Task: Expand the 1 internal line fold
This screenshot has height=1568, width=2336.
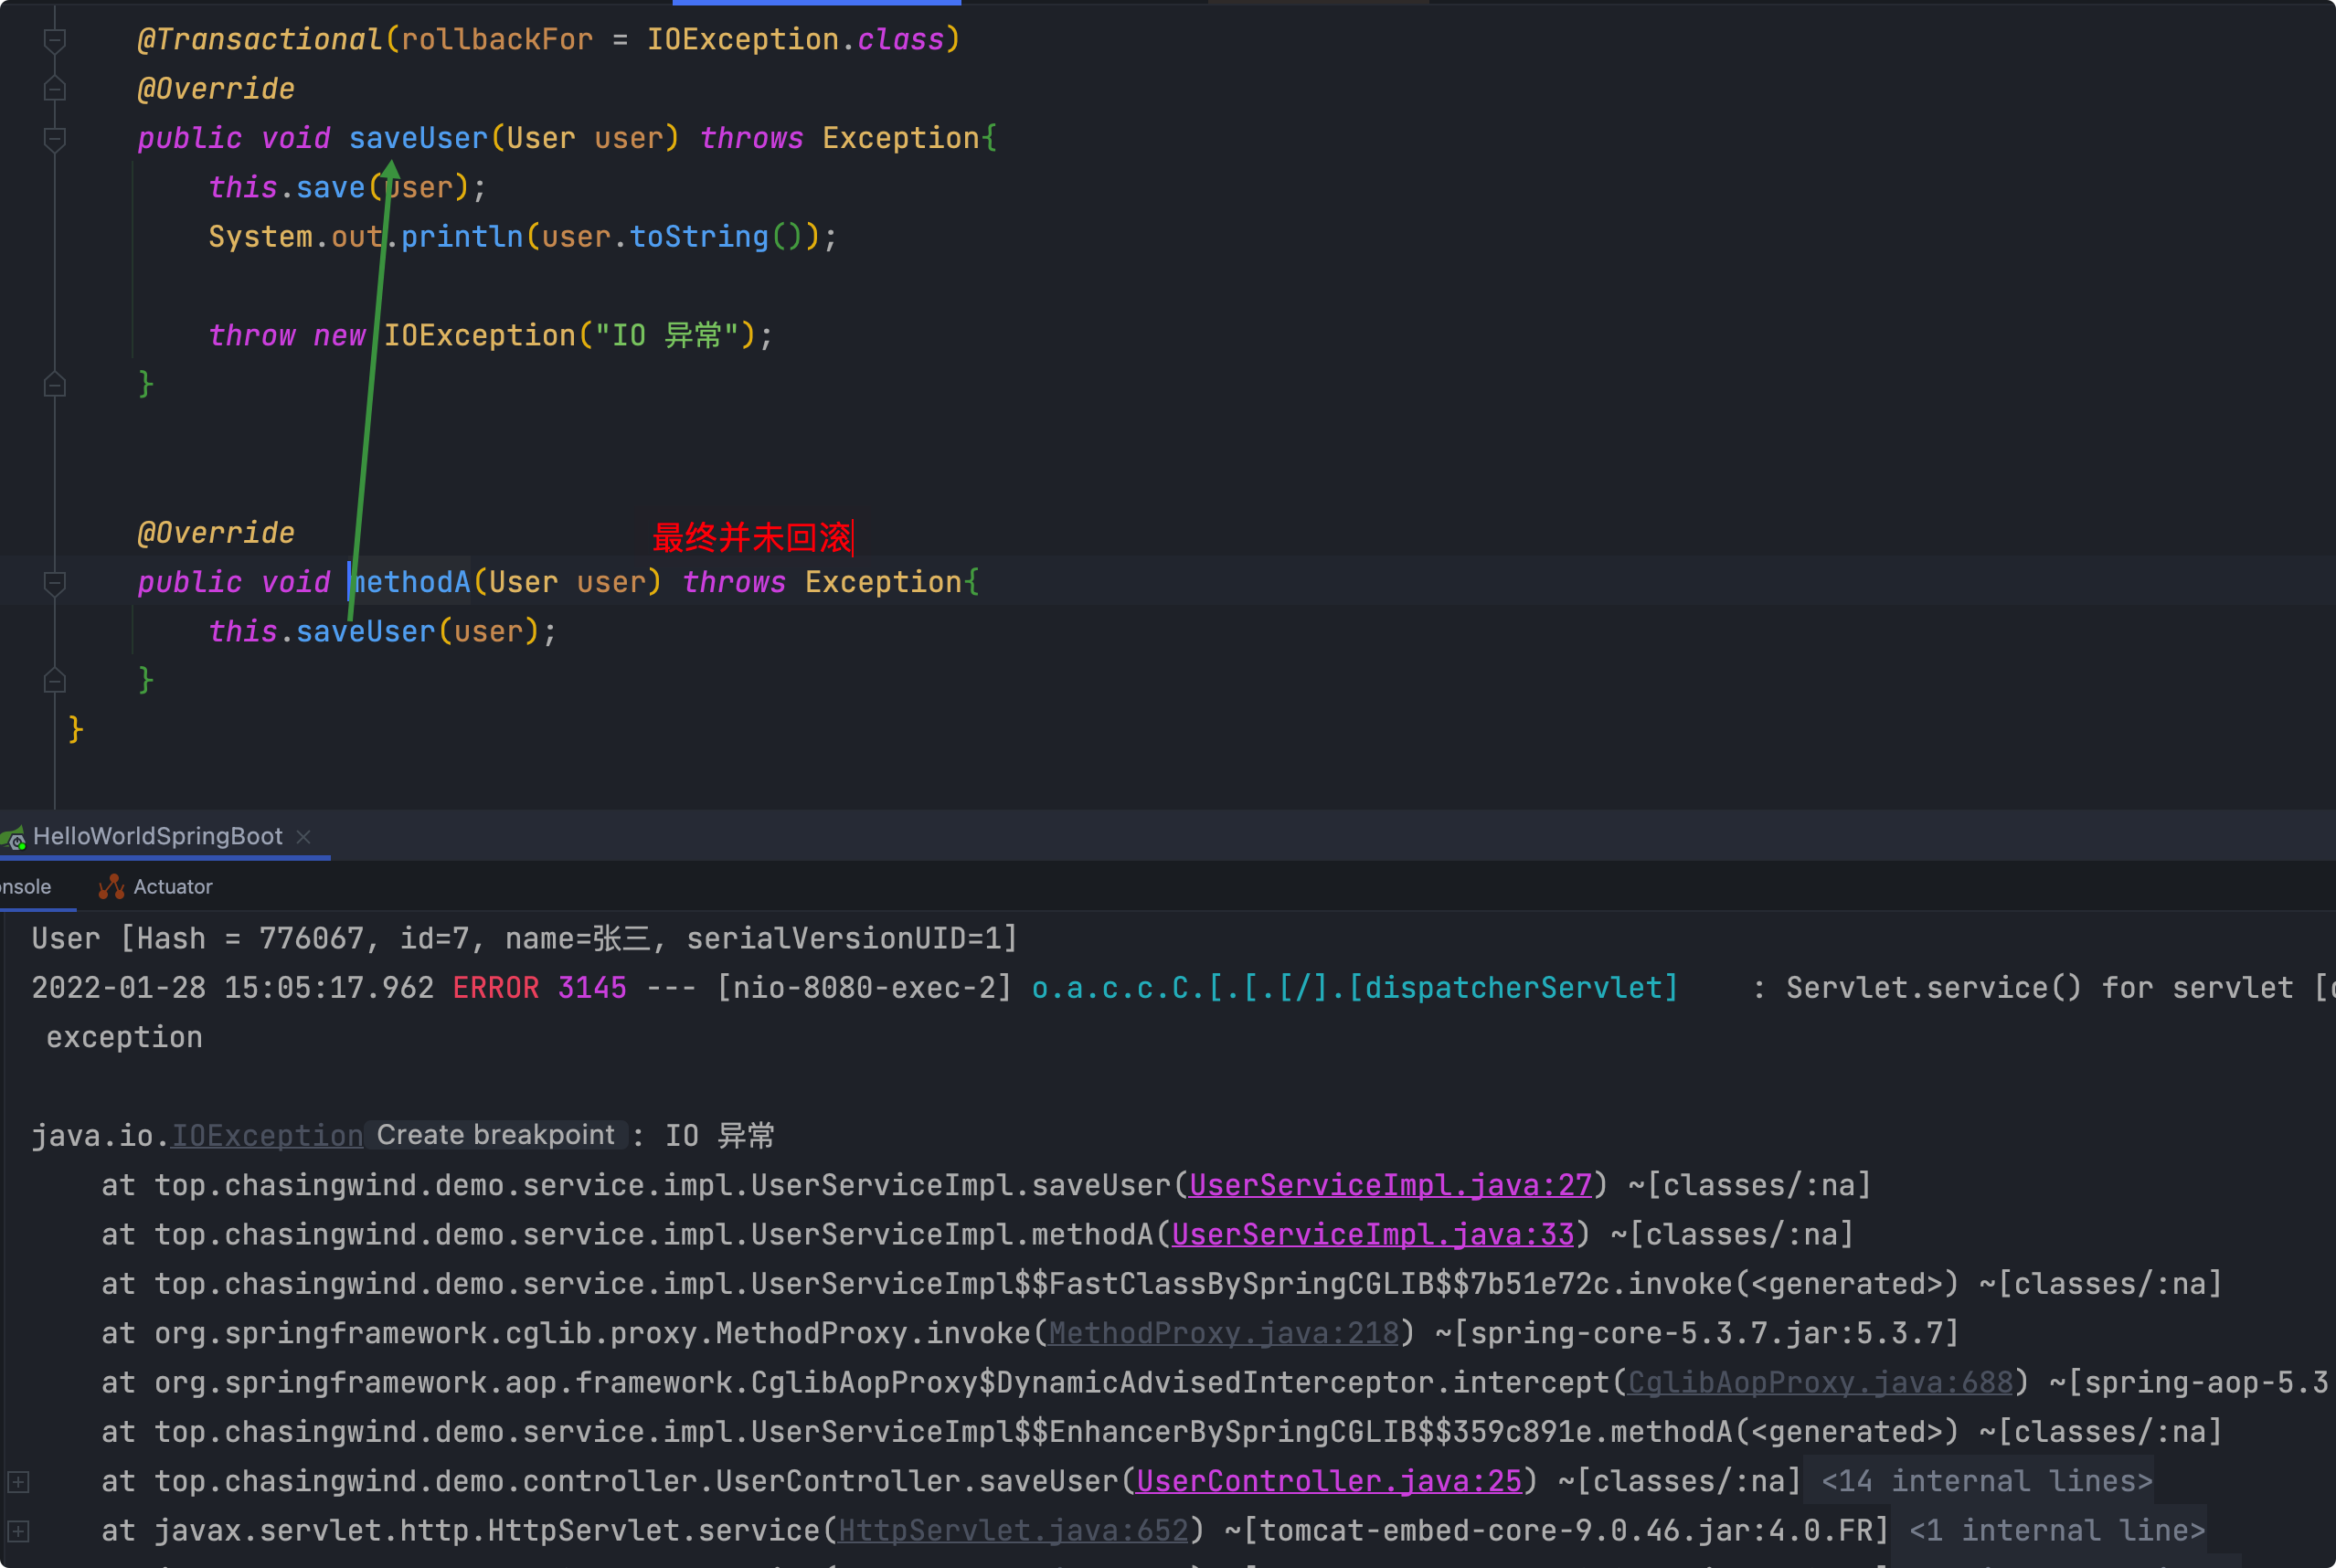Action: 2056,1531
